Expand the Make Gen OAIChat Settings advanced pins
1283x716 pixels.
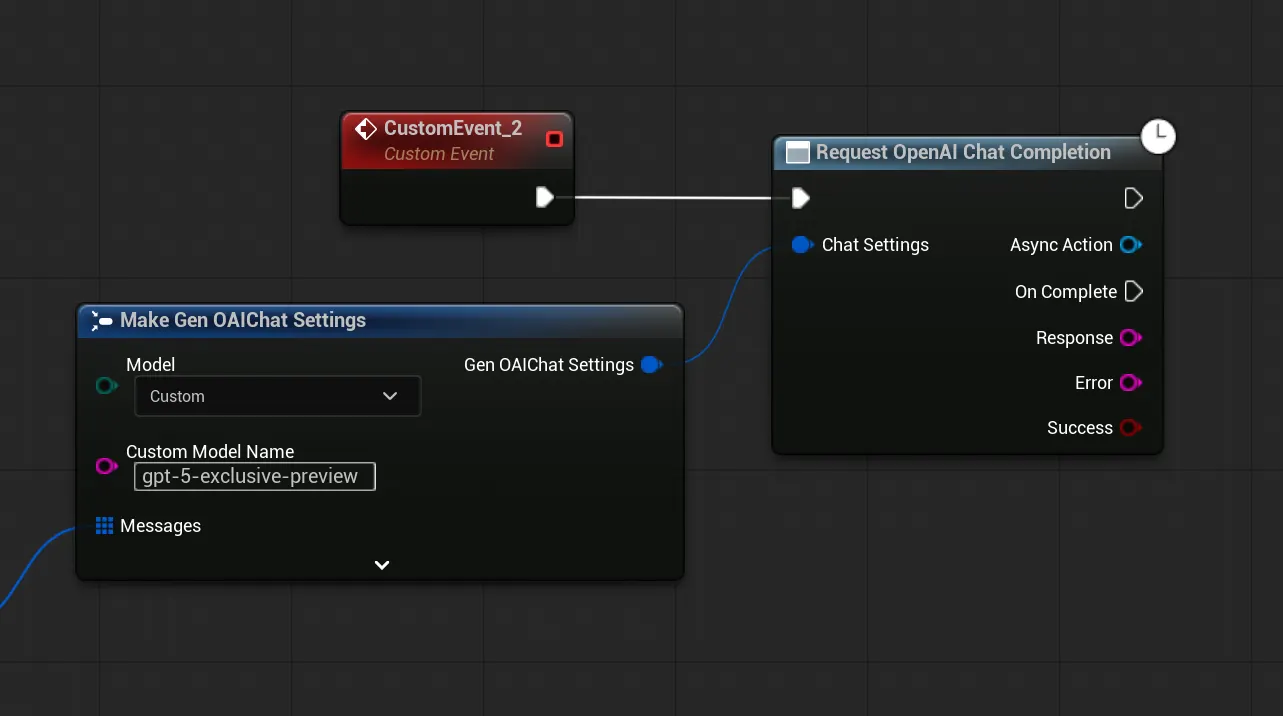(381, 565)
